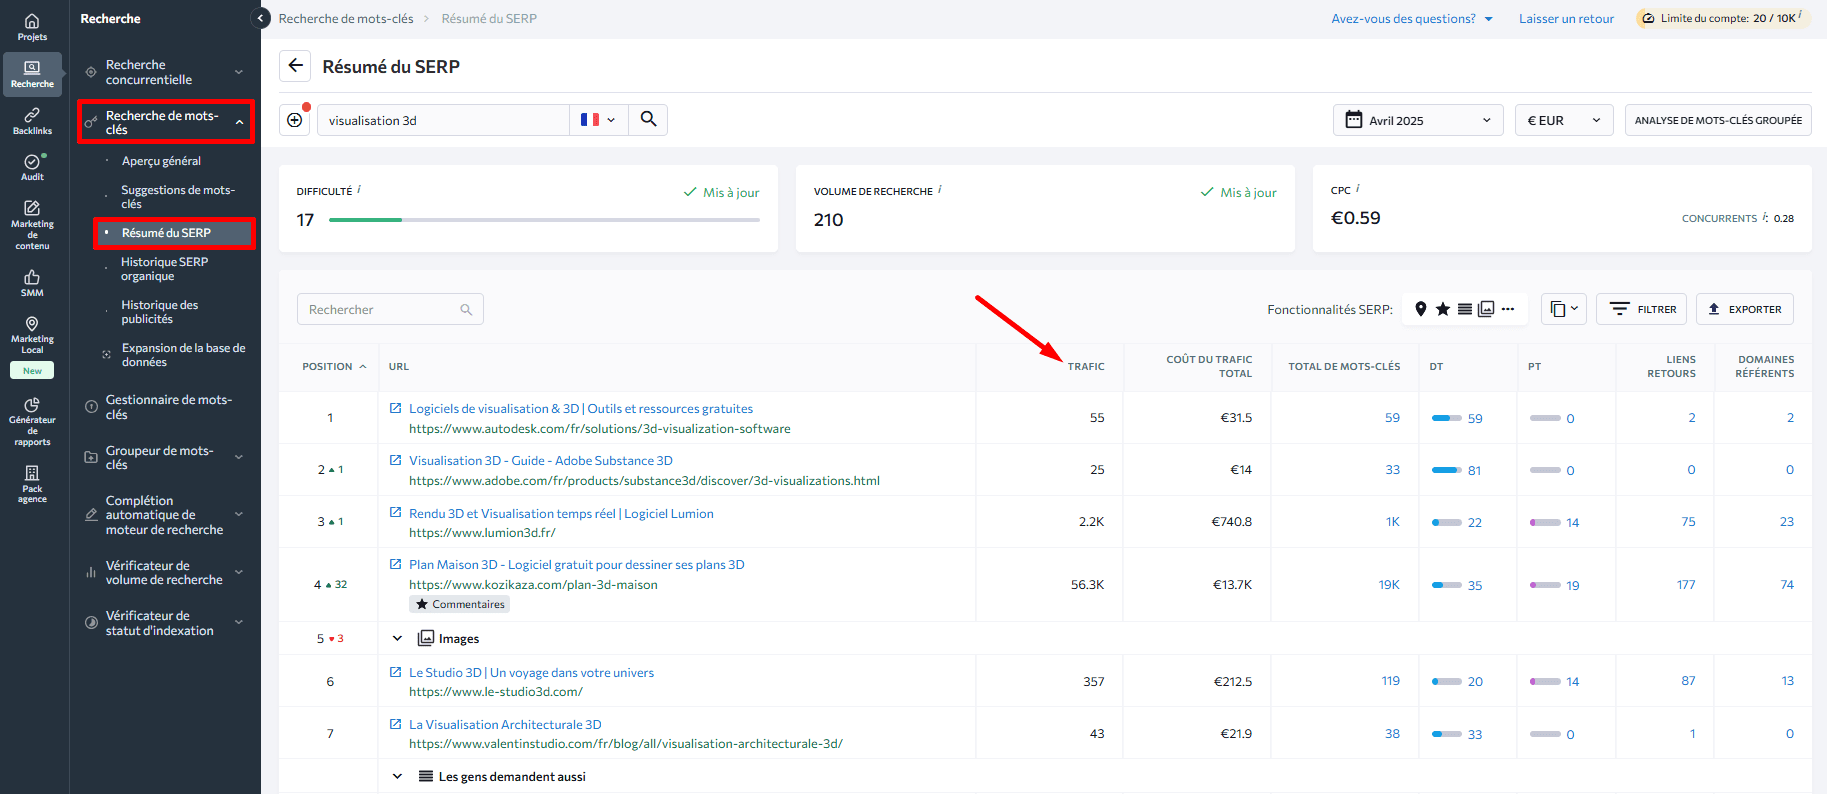Viewport: 1827px width, 794px height.
Task: Open the country flag dropdown
Action: [598, 120]
